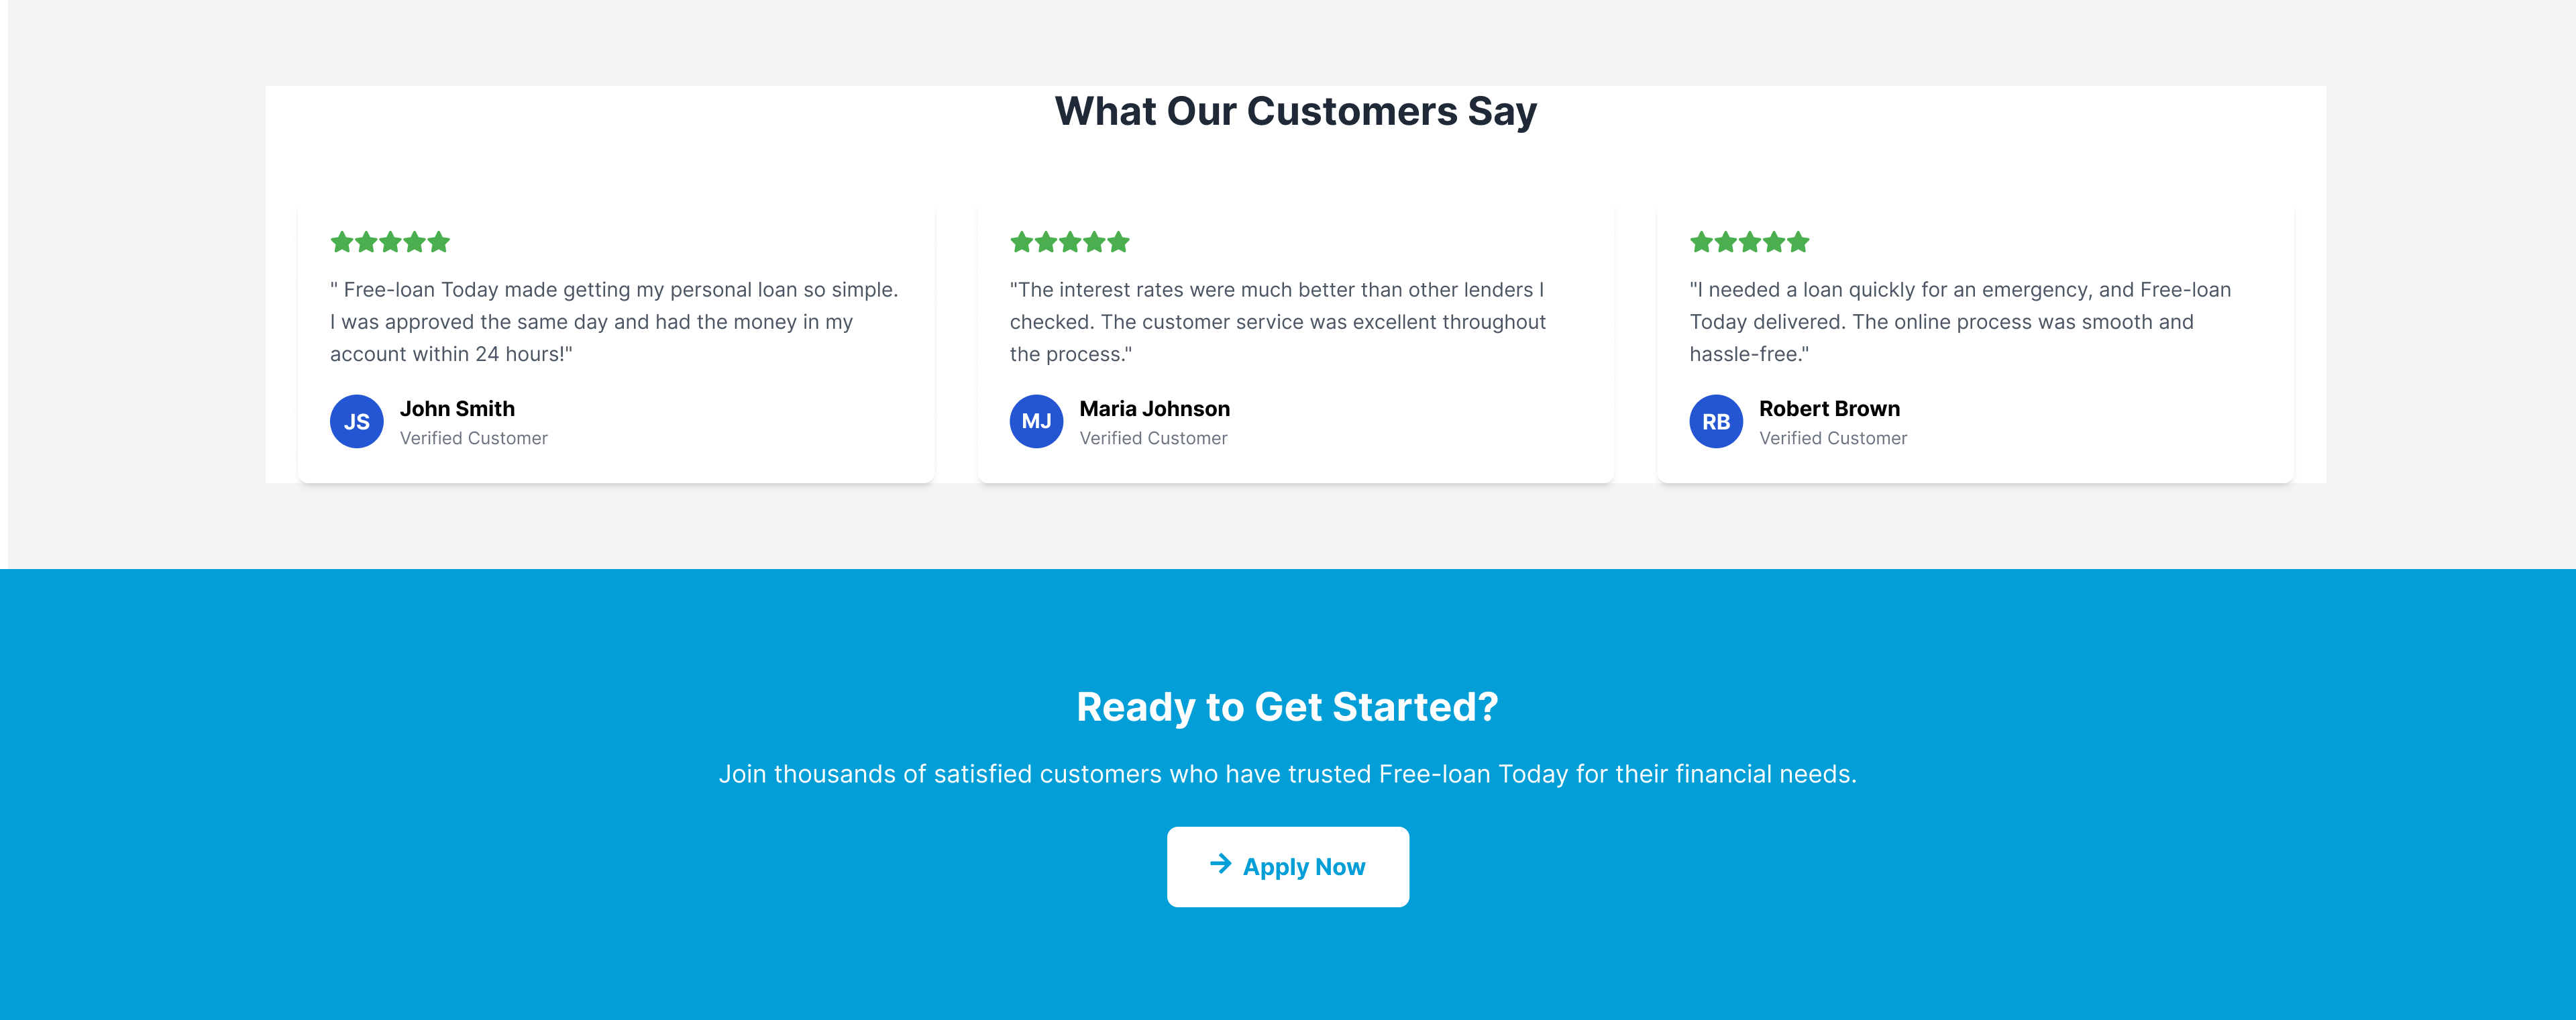Click the John Smith name
2576x1020 pixels.
(x=457, y=409)
